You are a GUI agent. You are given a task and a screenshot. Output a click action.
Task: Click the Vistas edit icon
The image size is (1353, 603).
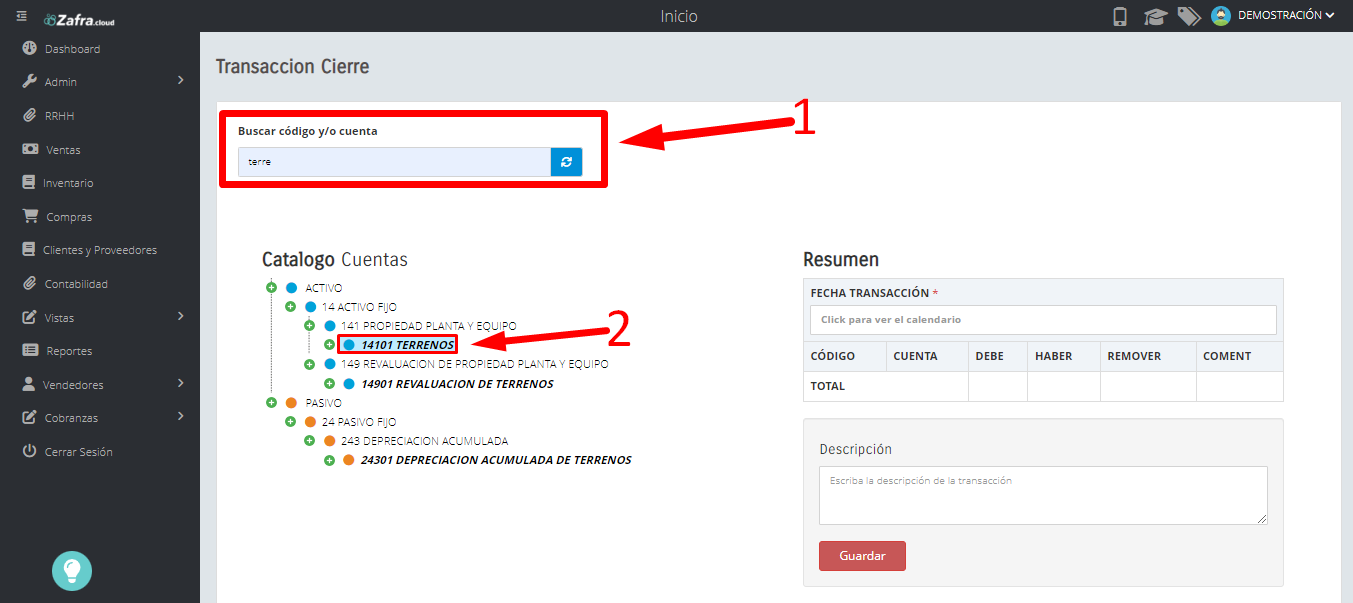[x=30, y=317]
